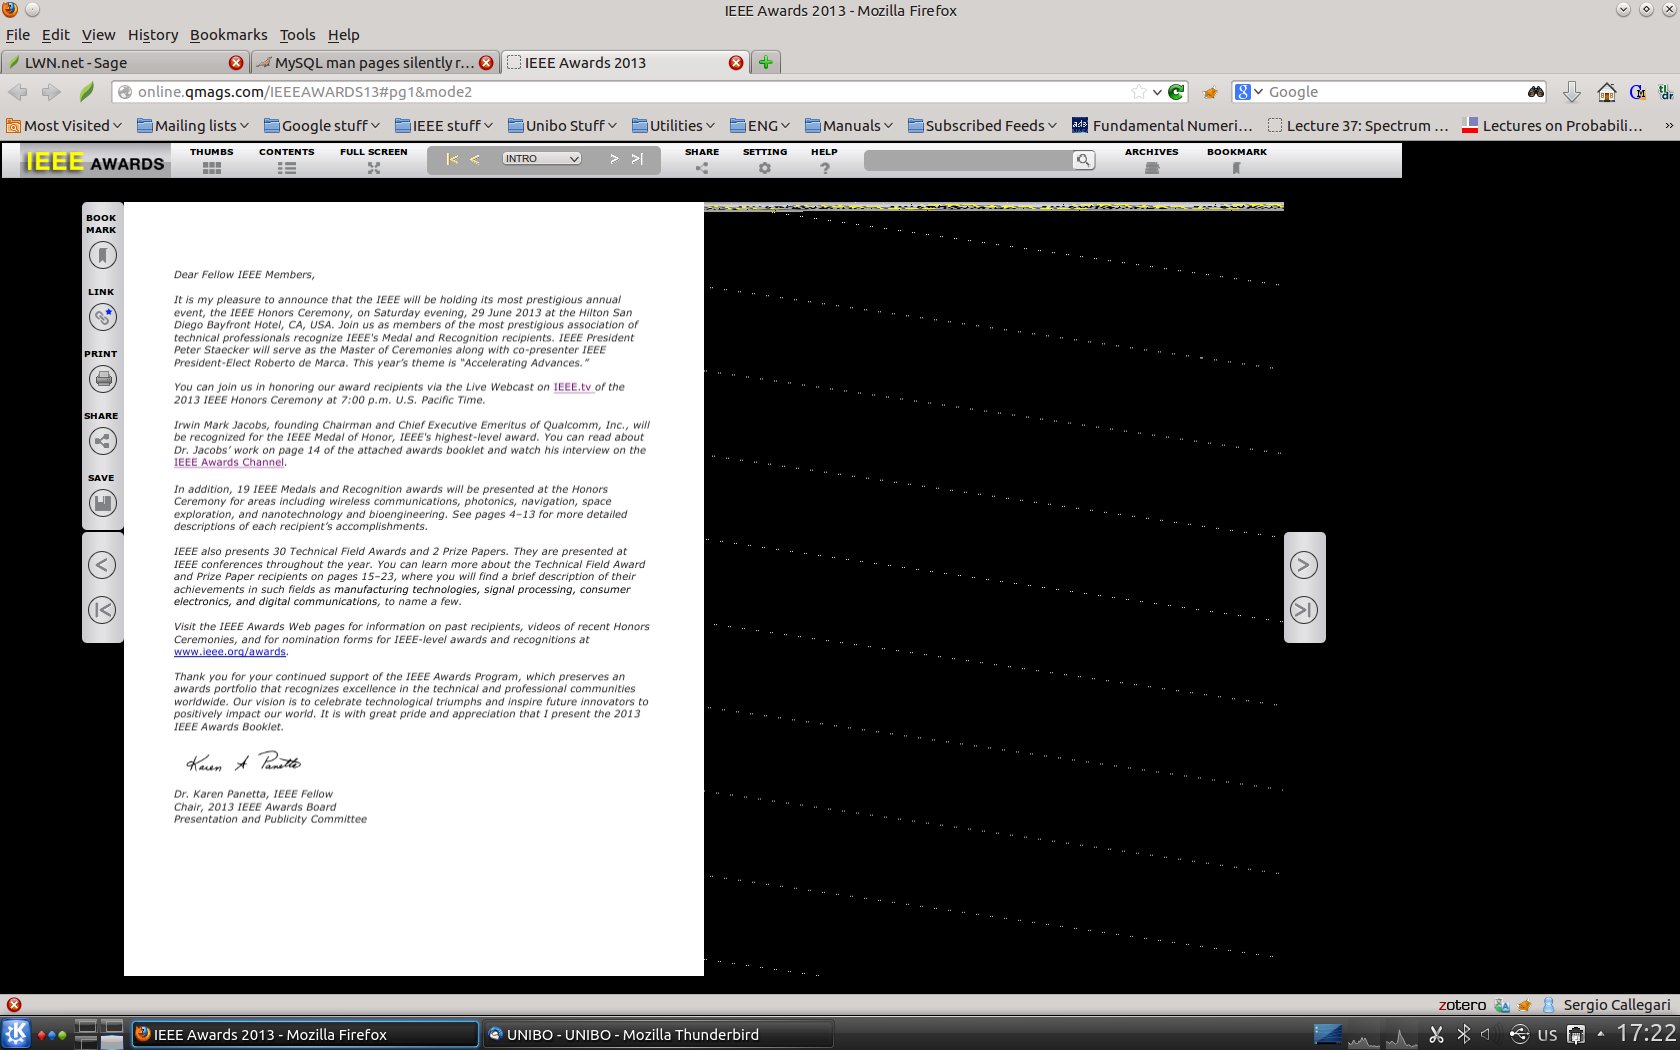Open the IEEE stuff bookmarks dropdown

[x=444, y=126]
